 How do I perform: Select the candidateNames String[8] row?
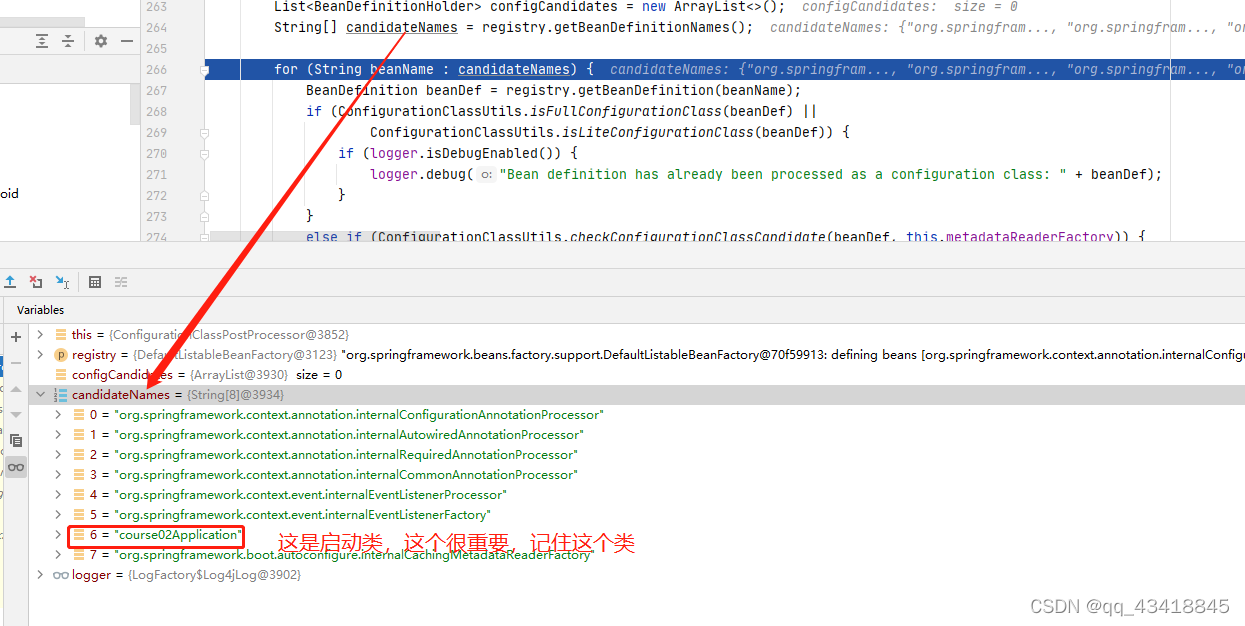637,395
